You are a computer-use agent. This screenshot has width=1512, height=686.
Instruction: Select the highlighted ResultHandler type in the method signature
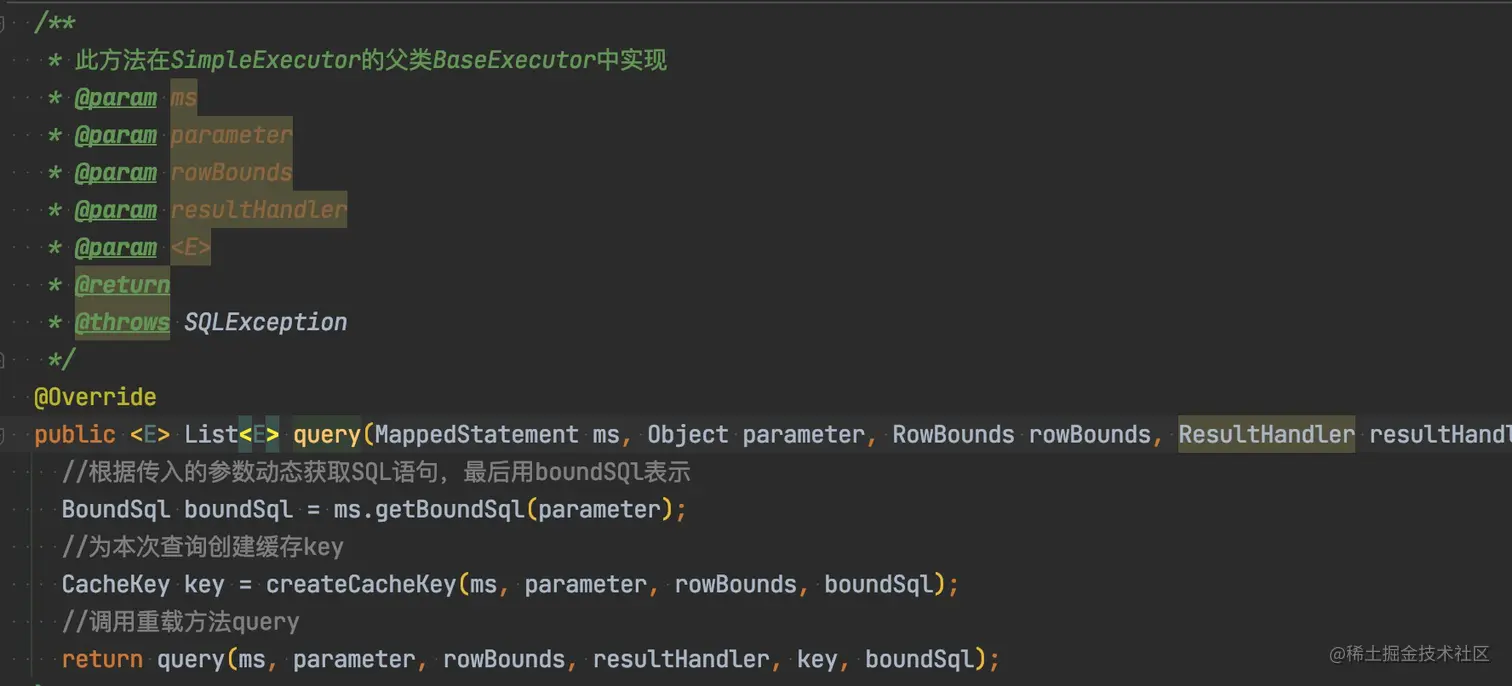(1266, 435)
